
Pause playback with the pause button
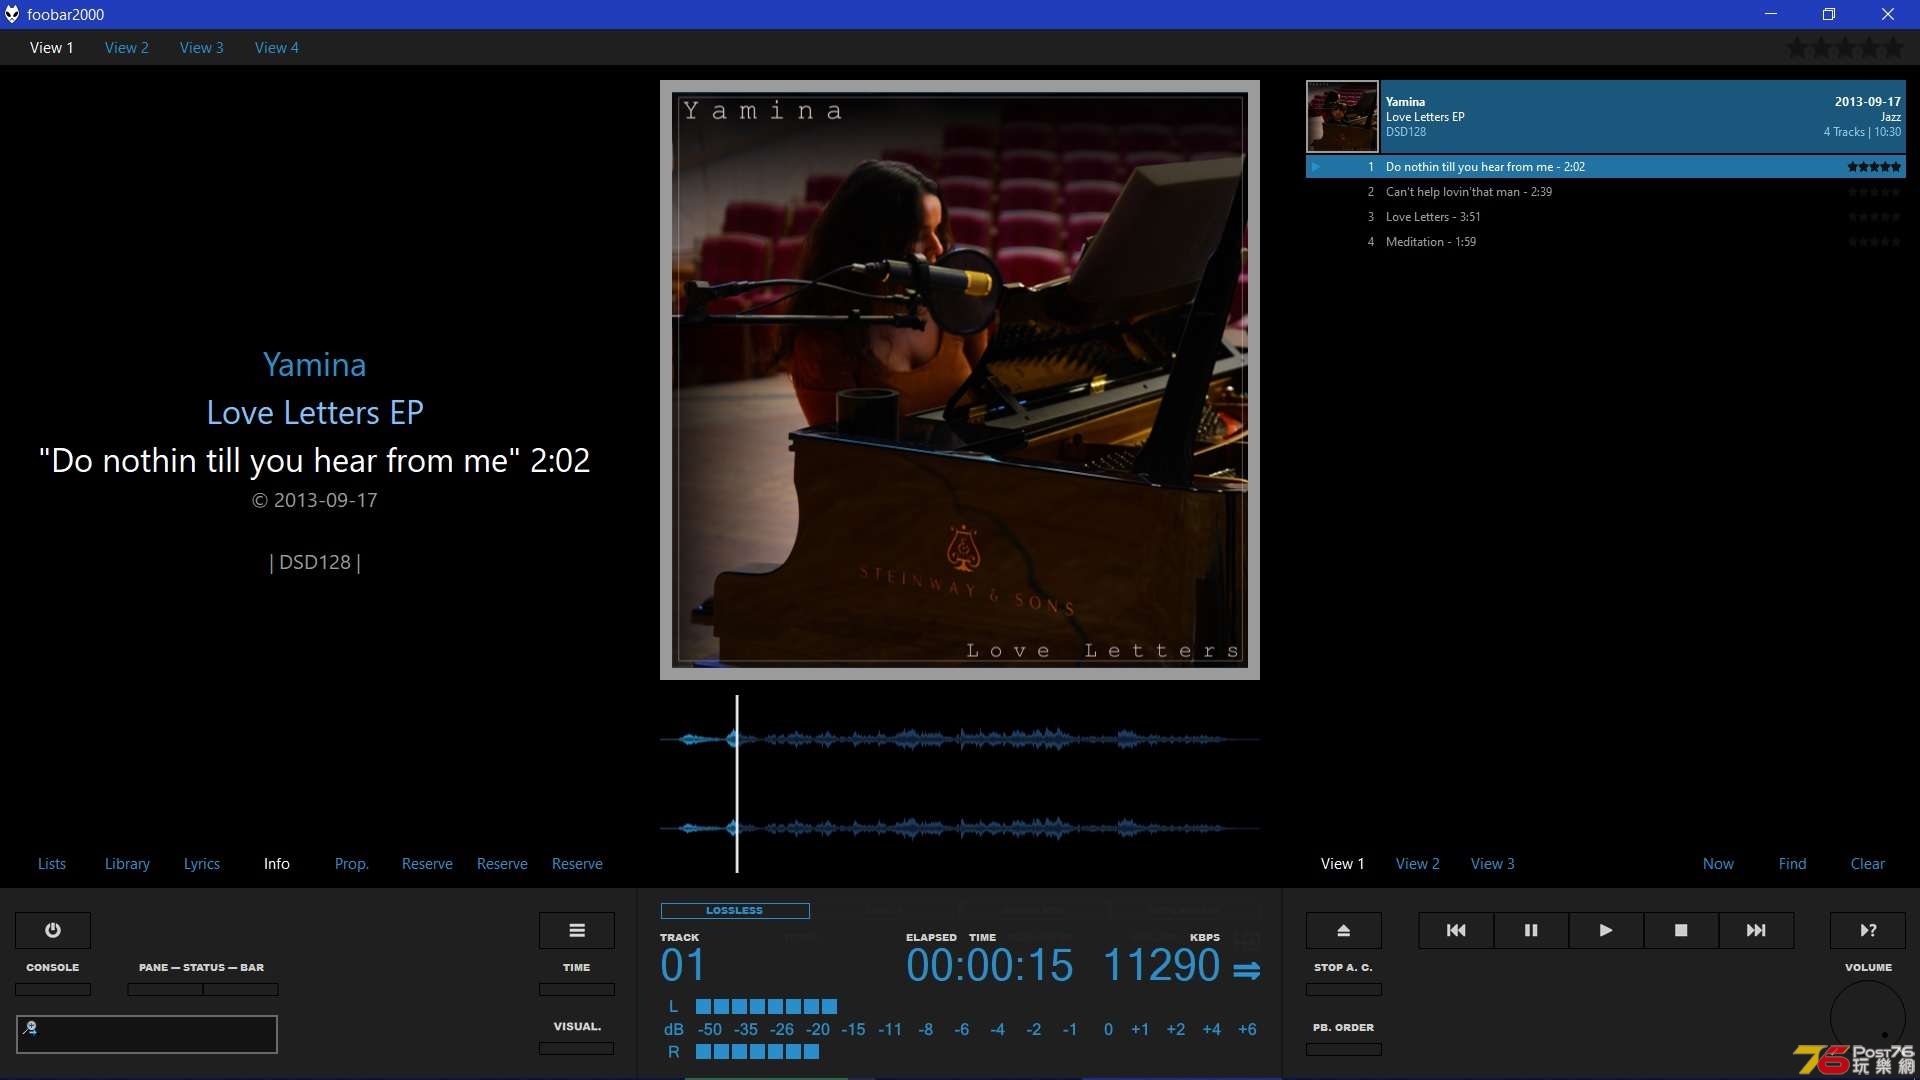click(1531, 930)
